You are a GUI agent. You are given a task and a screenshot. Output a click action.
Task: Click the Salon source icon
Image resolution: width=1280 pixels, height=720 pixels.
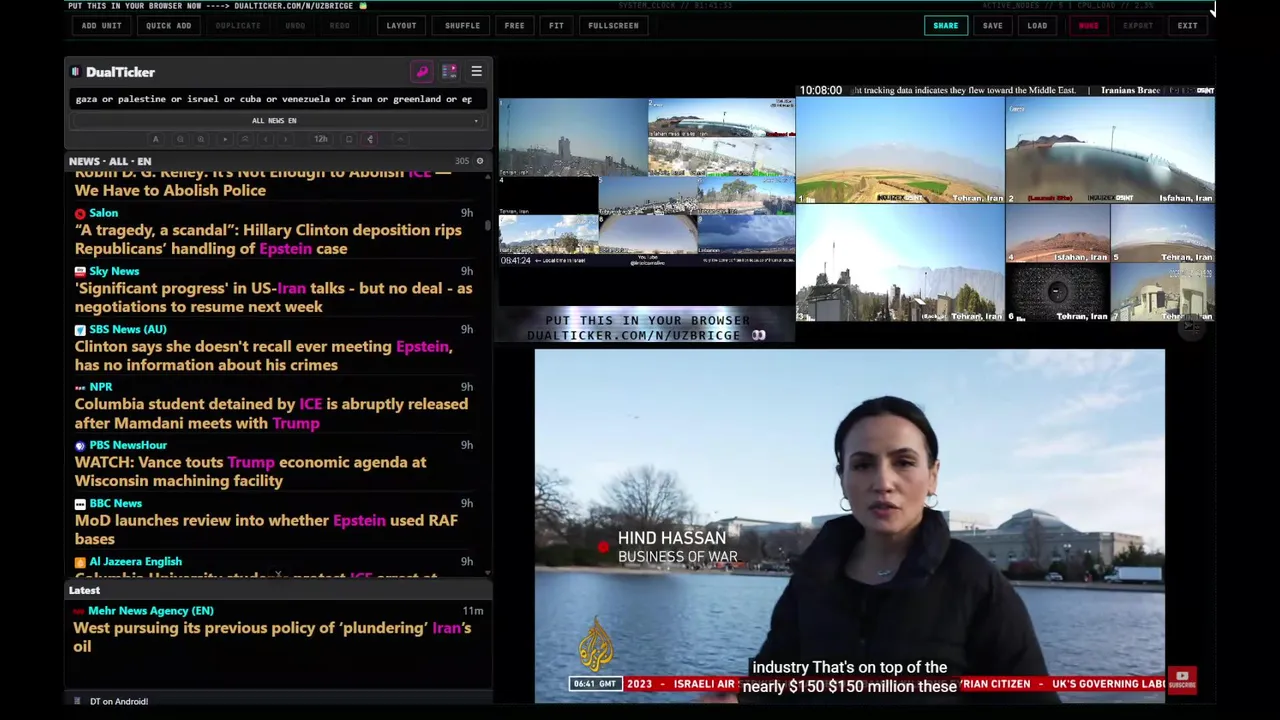[x=80, y=213]
